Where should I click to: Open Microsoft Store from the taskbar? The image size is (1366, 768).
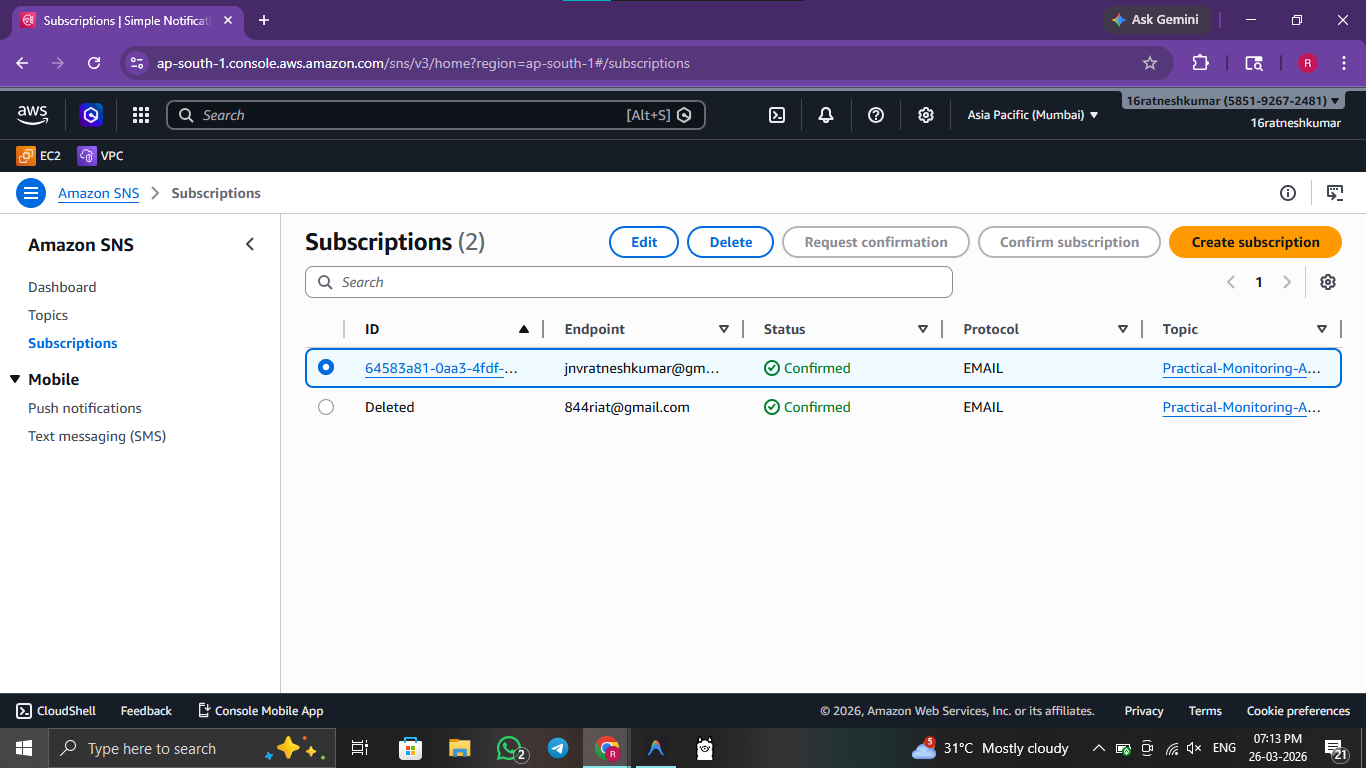410,748
